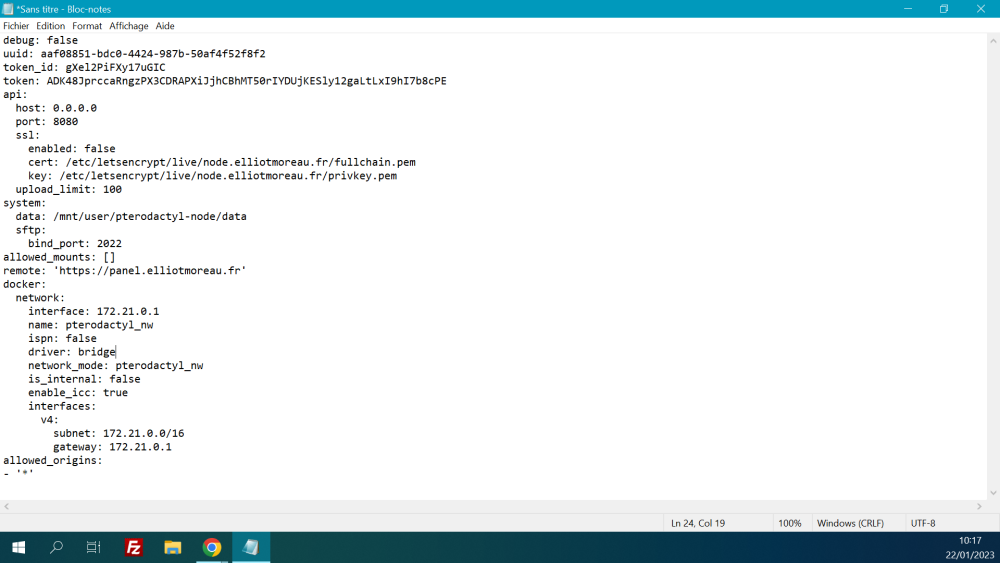Click the Notepad taskbar icon
This screenshot has height=563, width=1000.
point(251,547)
